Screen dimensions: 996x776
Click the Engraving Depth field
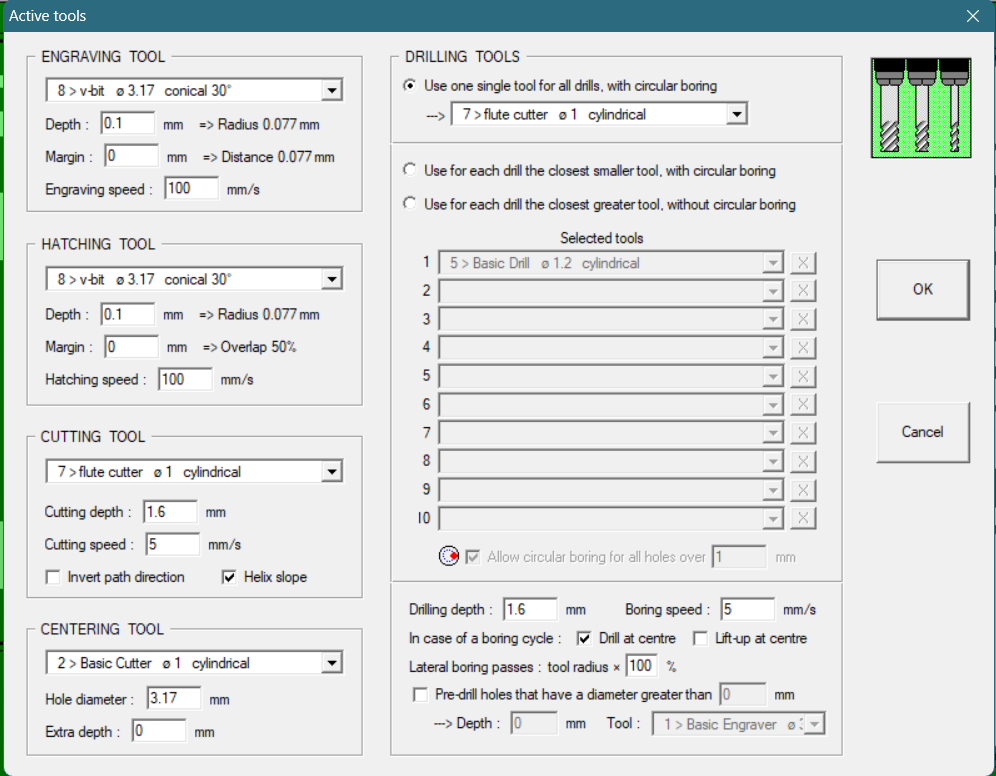(127, 123)
